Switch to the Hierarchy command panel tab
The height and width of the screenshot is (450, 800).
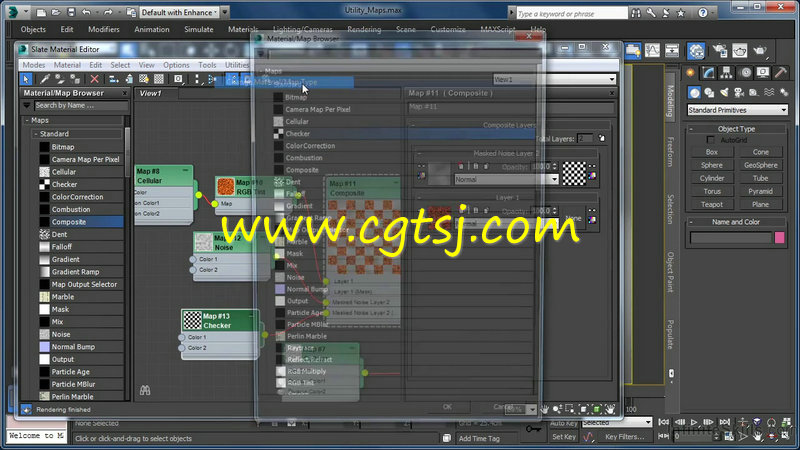point(727,73)
